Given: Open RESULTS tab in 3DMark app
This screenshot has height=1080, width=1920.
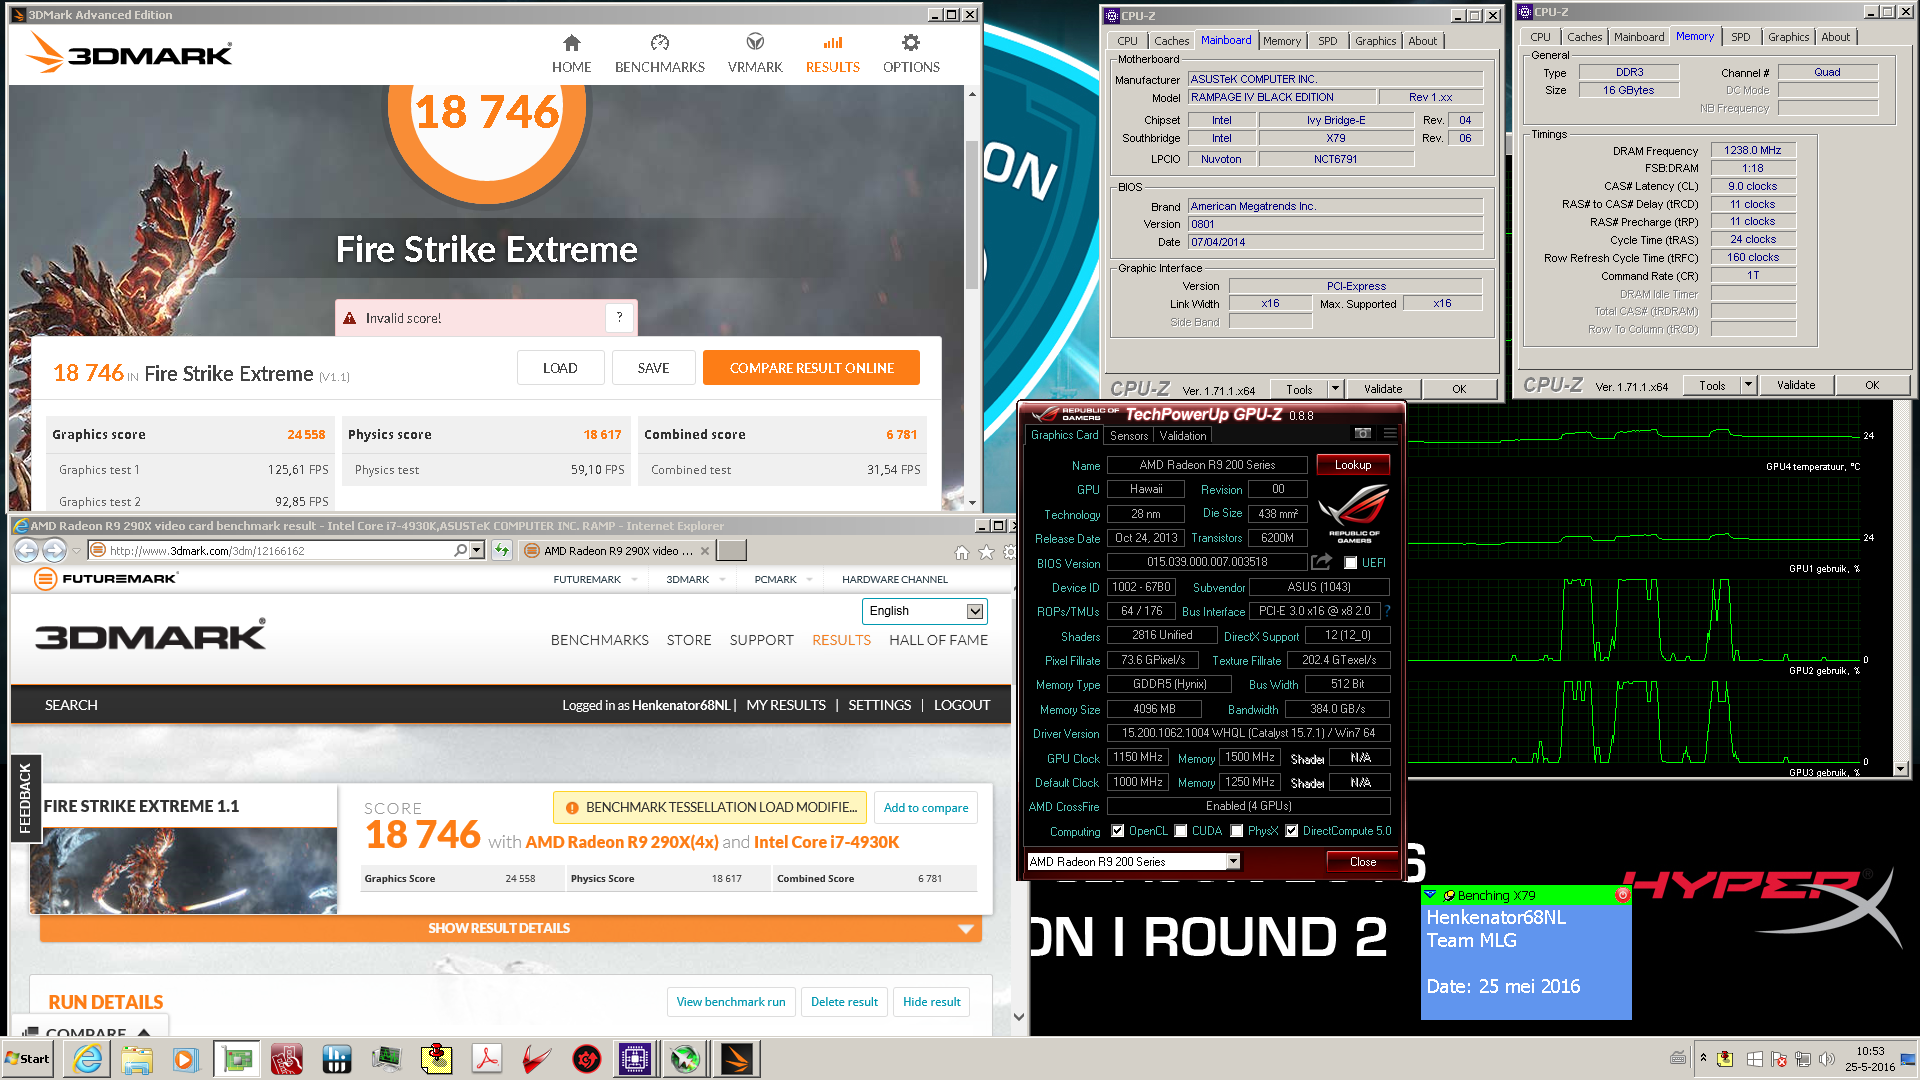Looking at the screenshot, I should (x=832, y=54).
